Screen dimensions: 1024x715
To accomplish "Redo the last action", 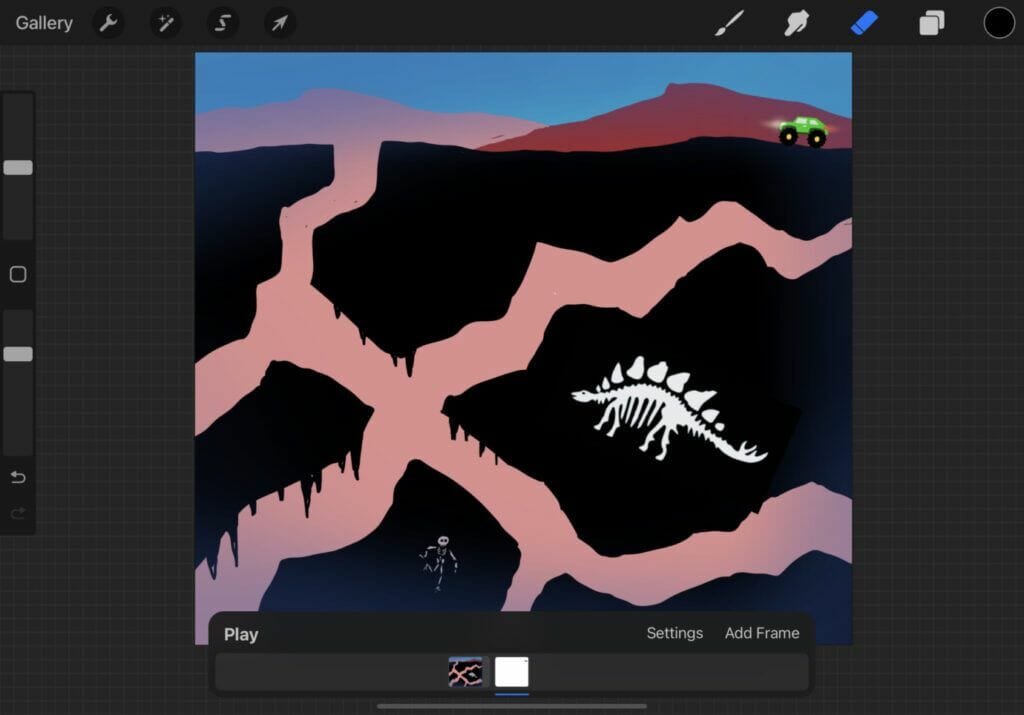I will tap(18, 513).
